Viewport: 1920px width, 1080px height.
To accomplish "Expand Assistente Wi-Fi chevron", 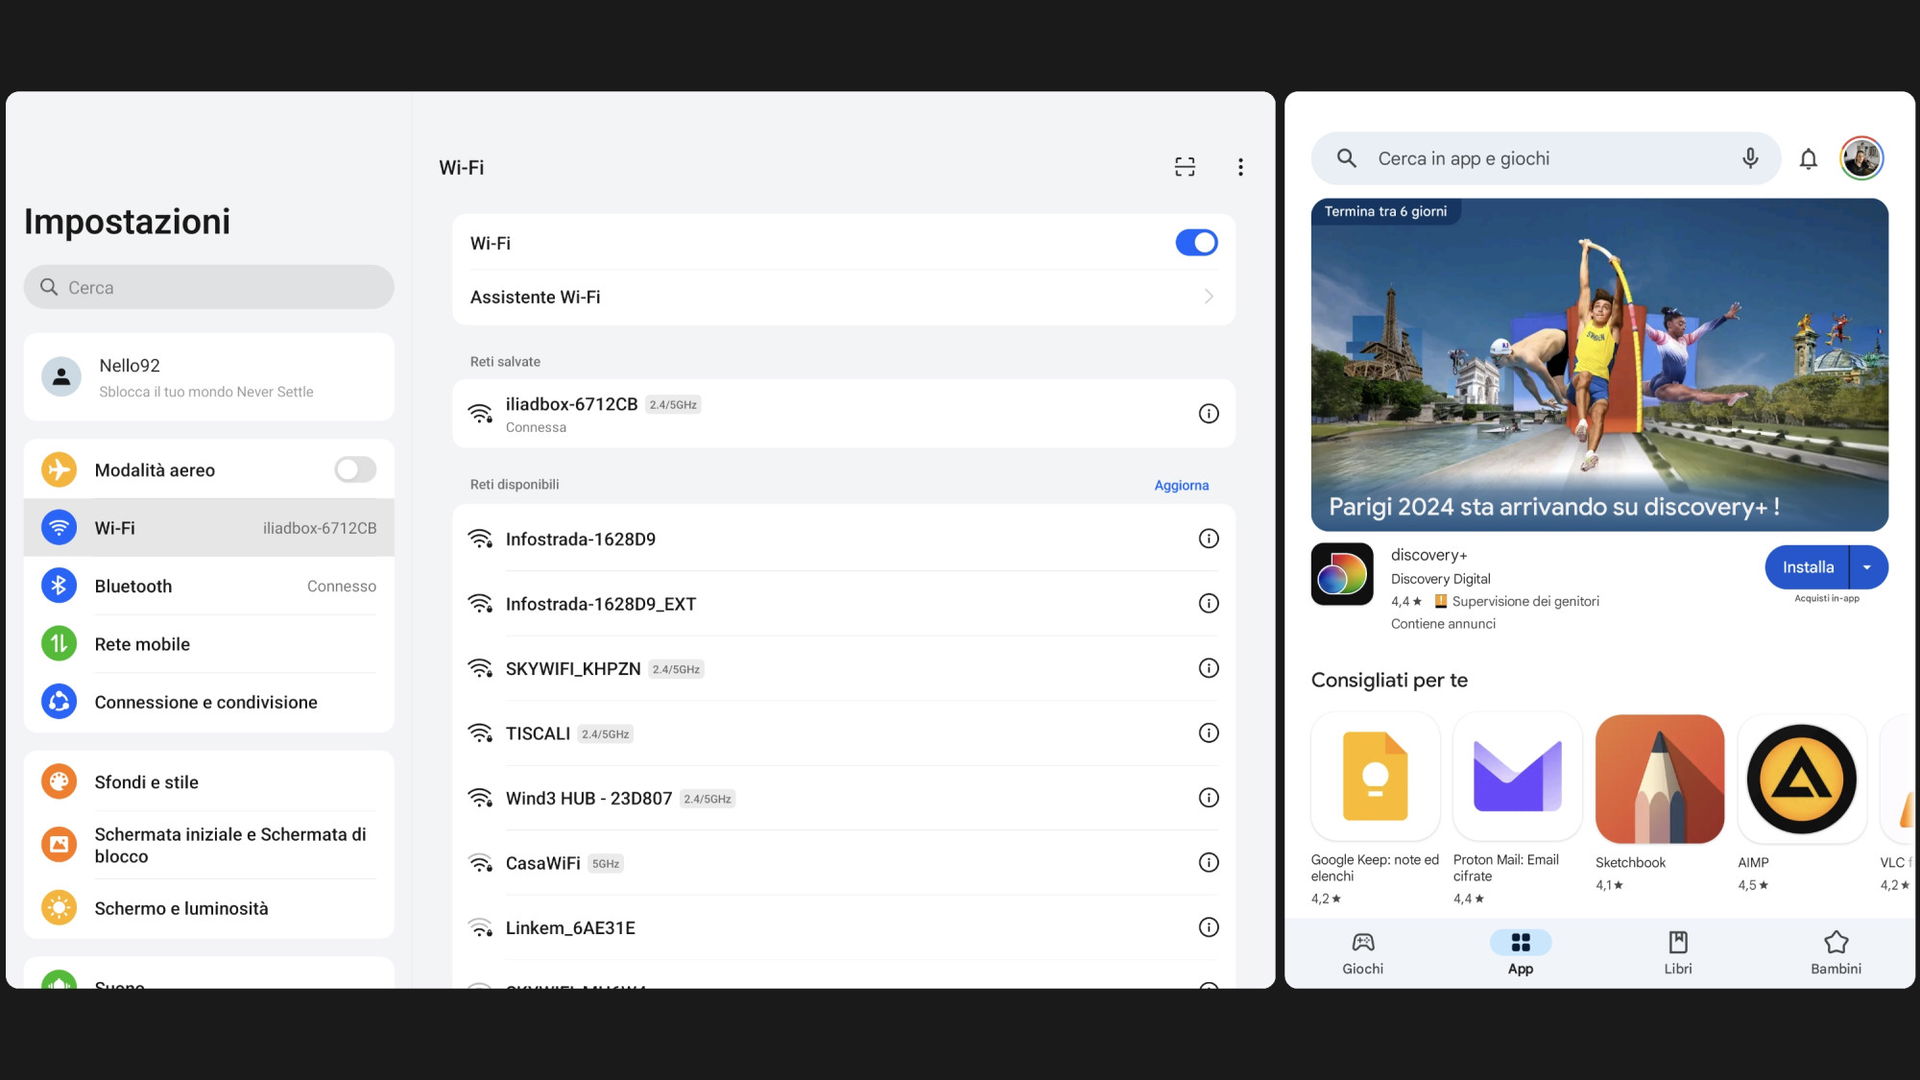I will coord(1208,297).
